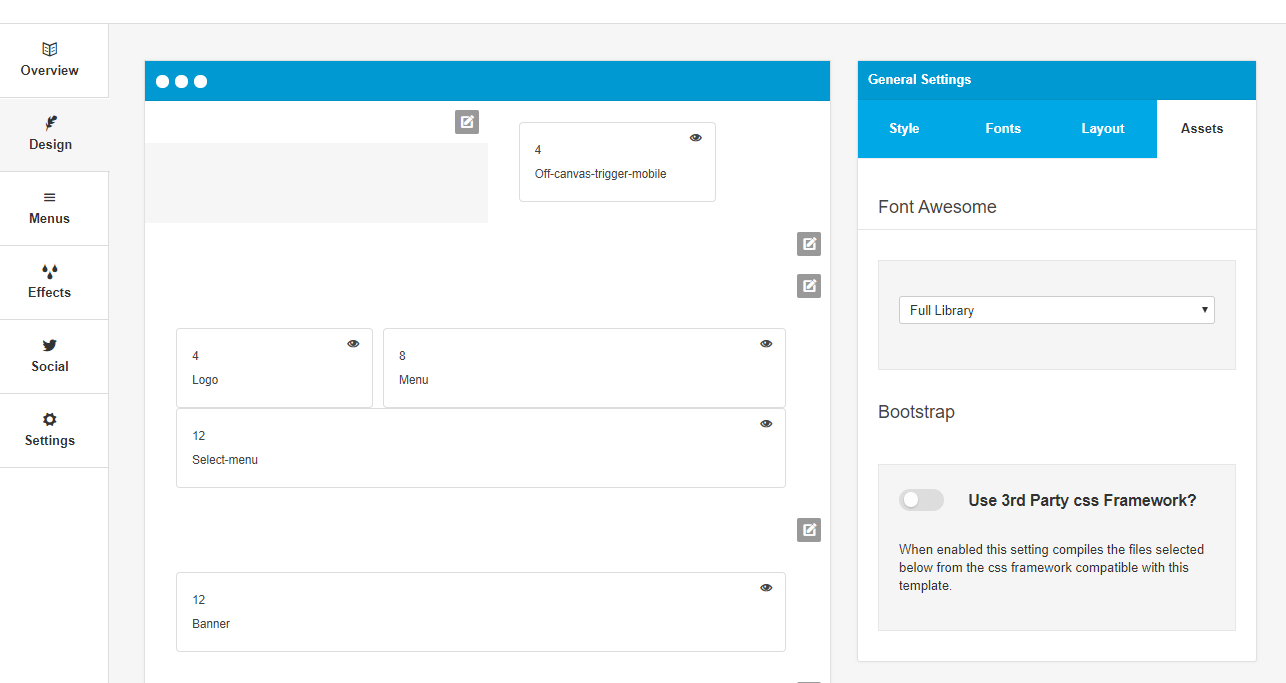Click the General Settings panel header

coord(1057,80)
